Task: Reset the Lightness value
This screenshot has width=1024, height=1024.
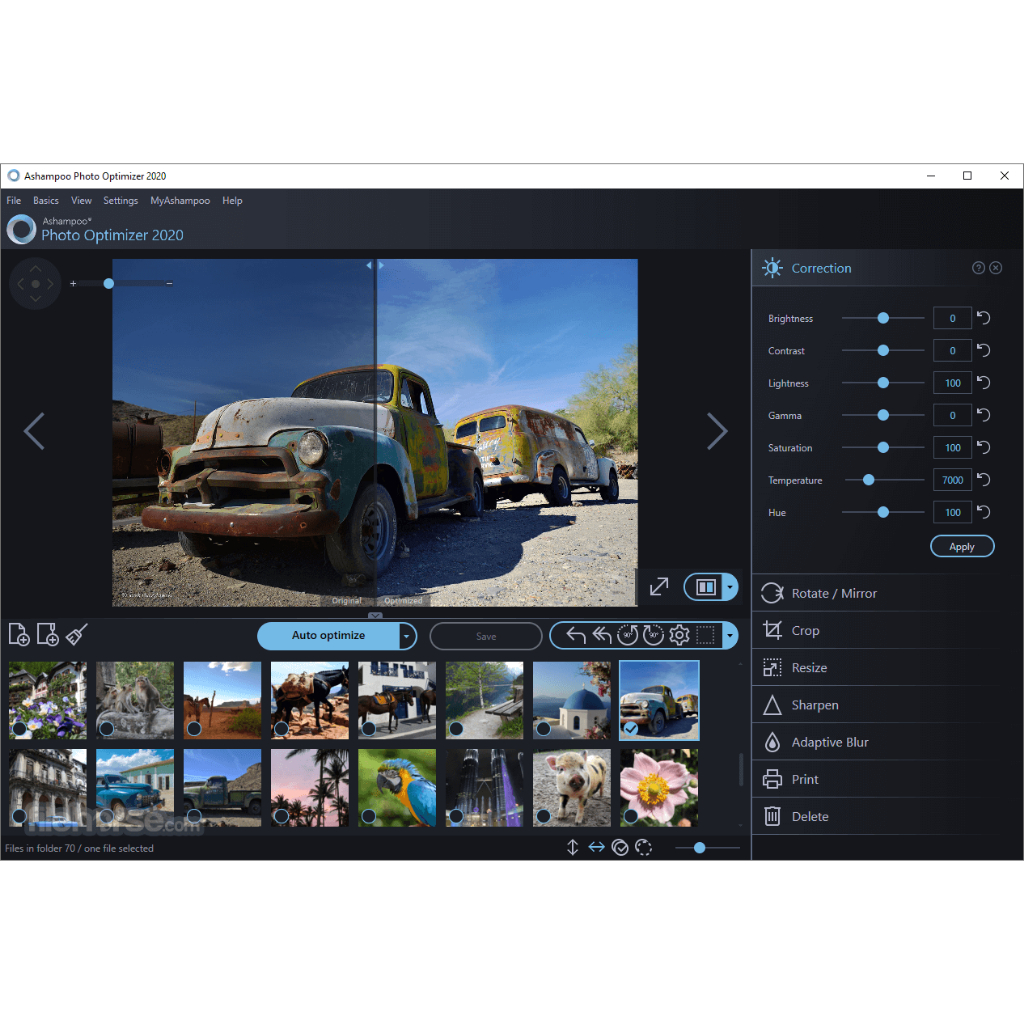Action: 984,383
